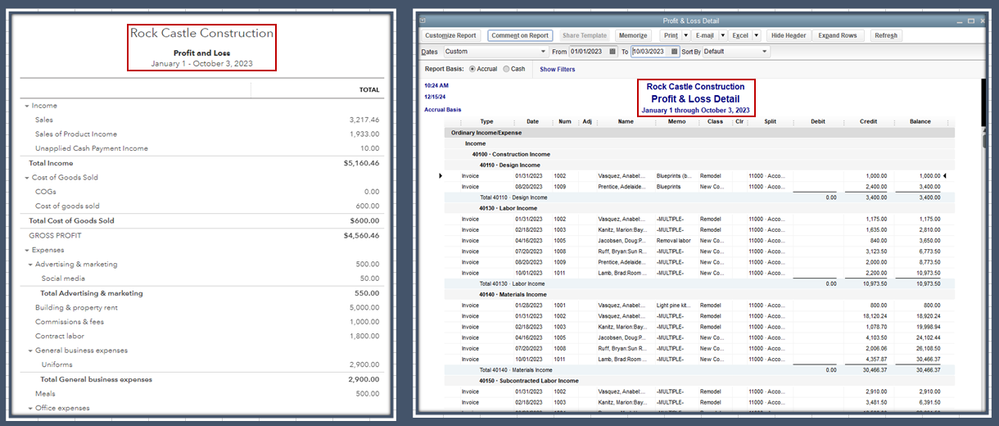Screen dimensions: 999x426
Task: Click the Comment on Report button
Action: coord(521,36)
